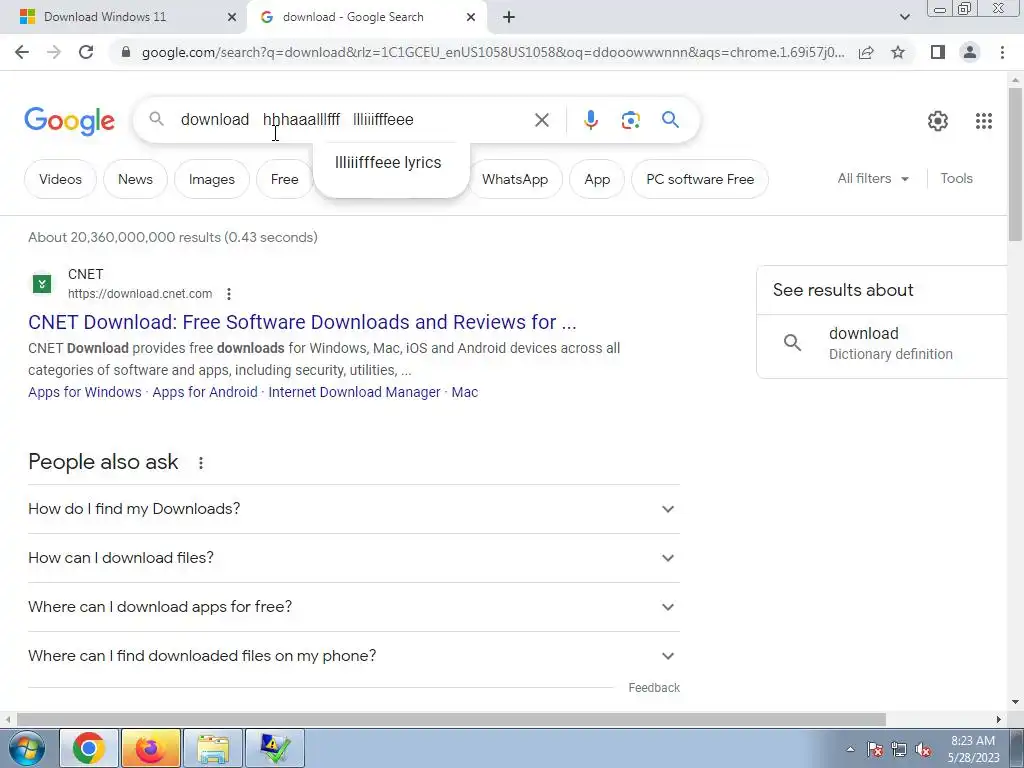Start search by voice microphone
This screenshot has height=768, width=1024.
590,120
